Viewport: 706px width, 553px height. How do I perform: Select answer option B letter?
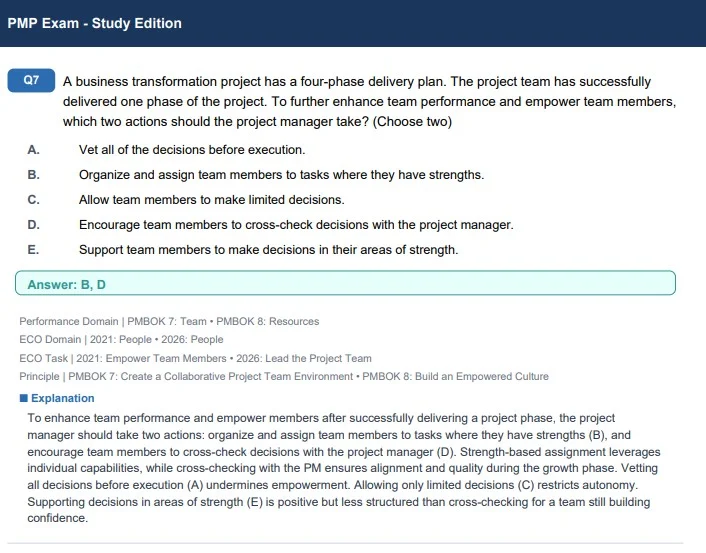point(33,175)
